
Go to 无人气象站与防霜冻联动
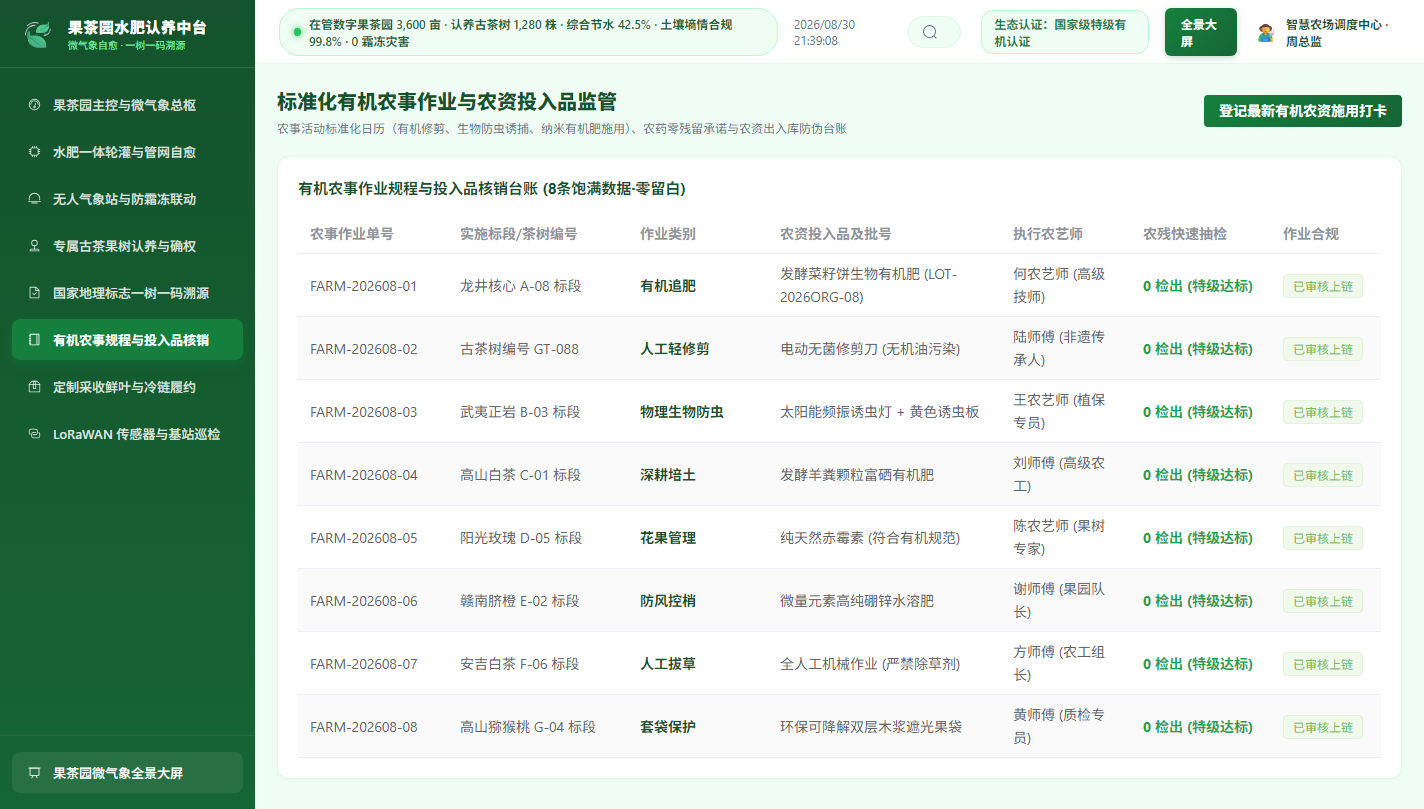pos(127,199)
